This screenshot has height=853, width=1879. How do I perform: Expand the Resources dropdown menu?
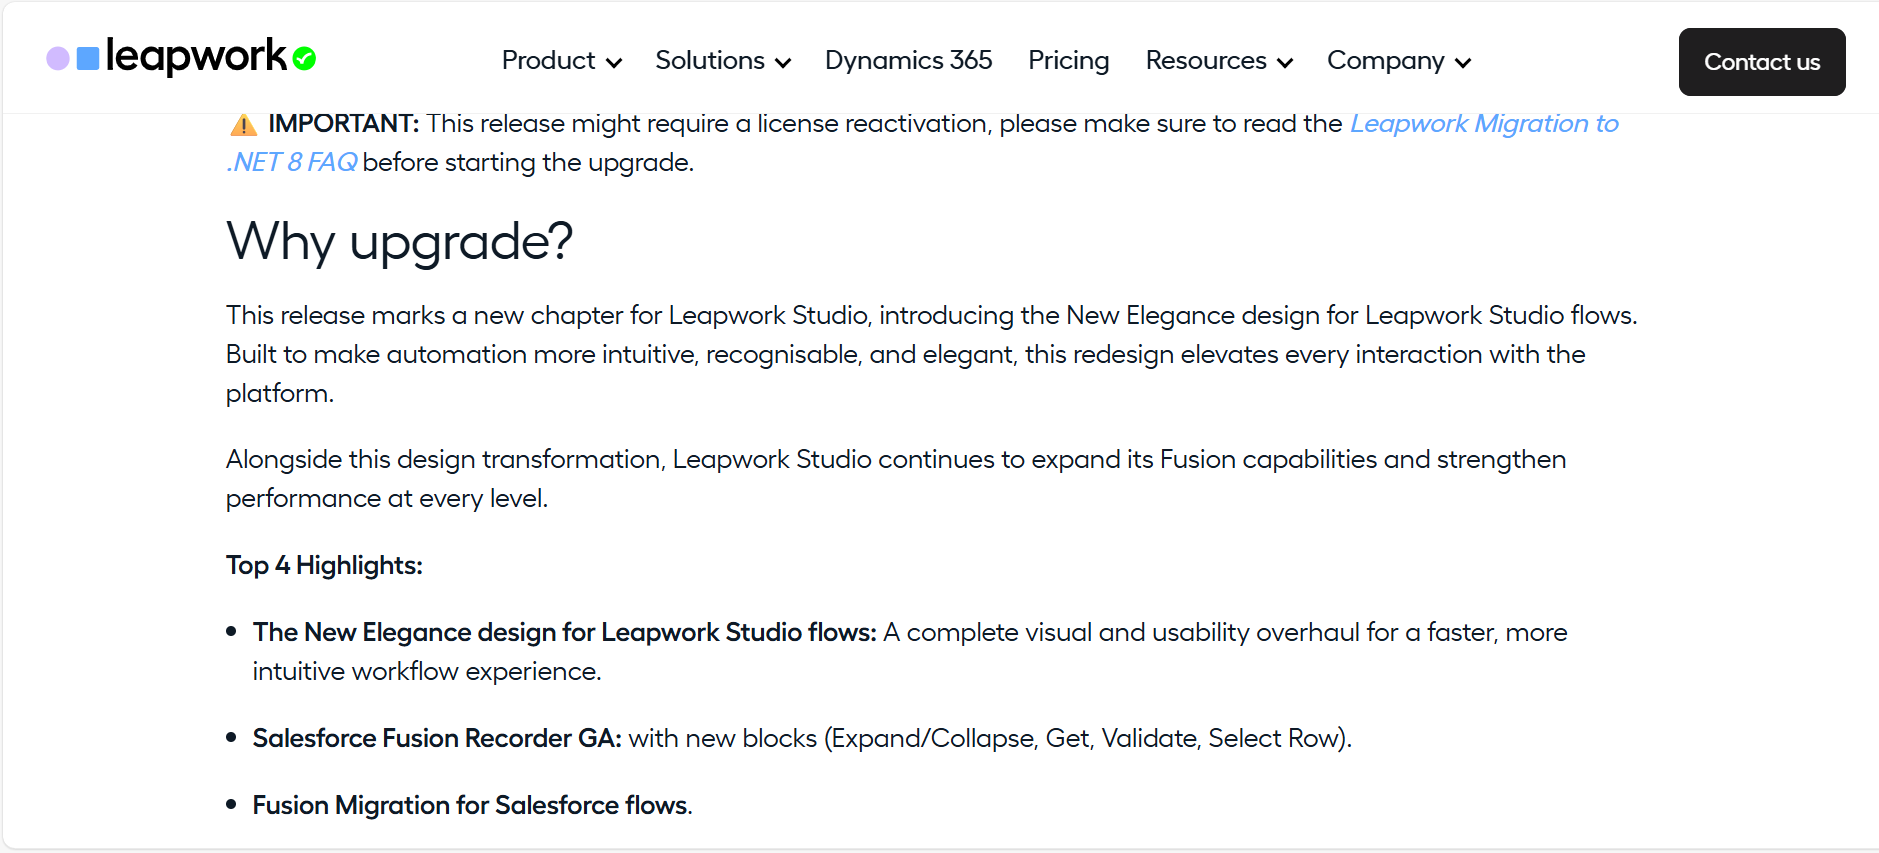(1218, 61)
